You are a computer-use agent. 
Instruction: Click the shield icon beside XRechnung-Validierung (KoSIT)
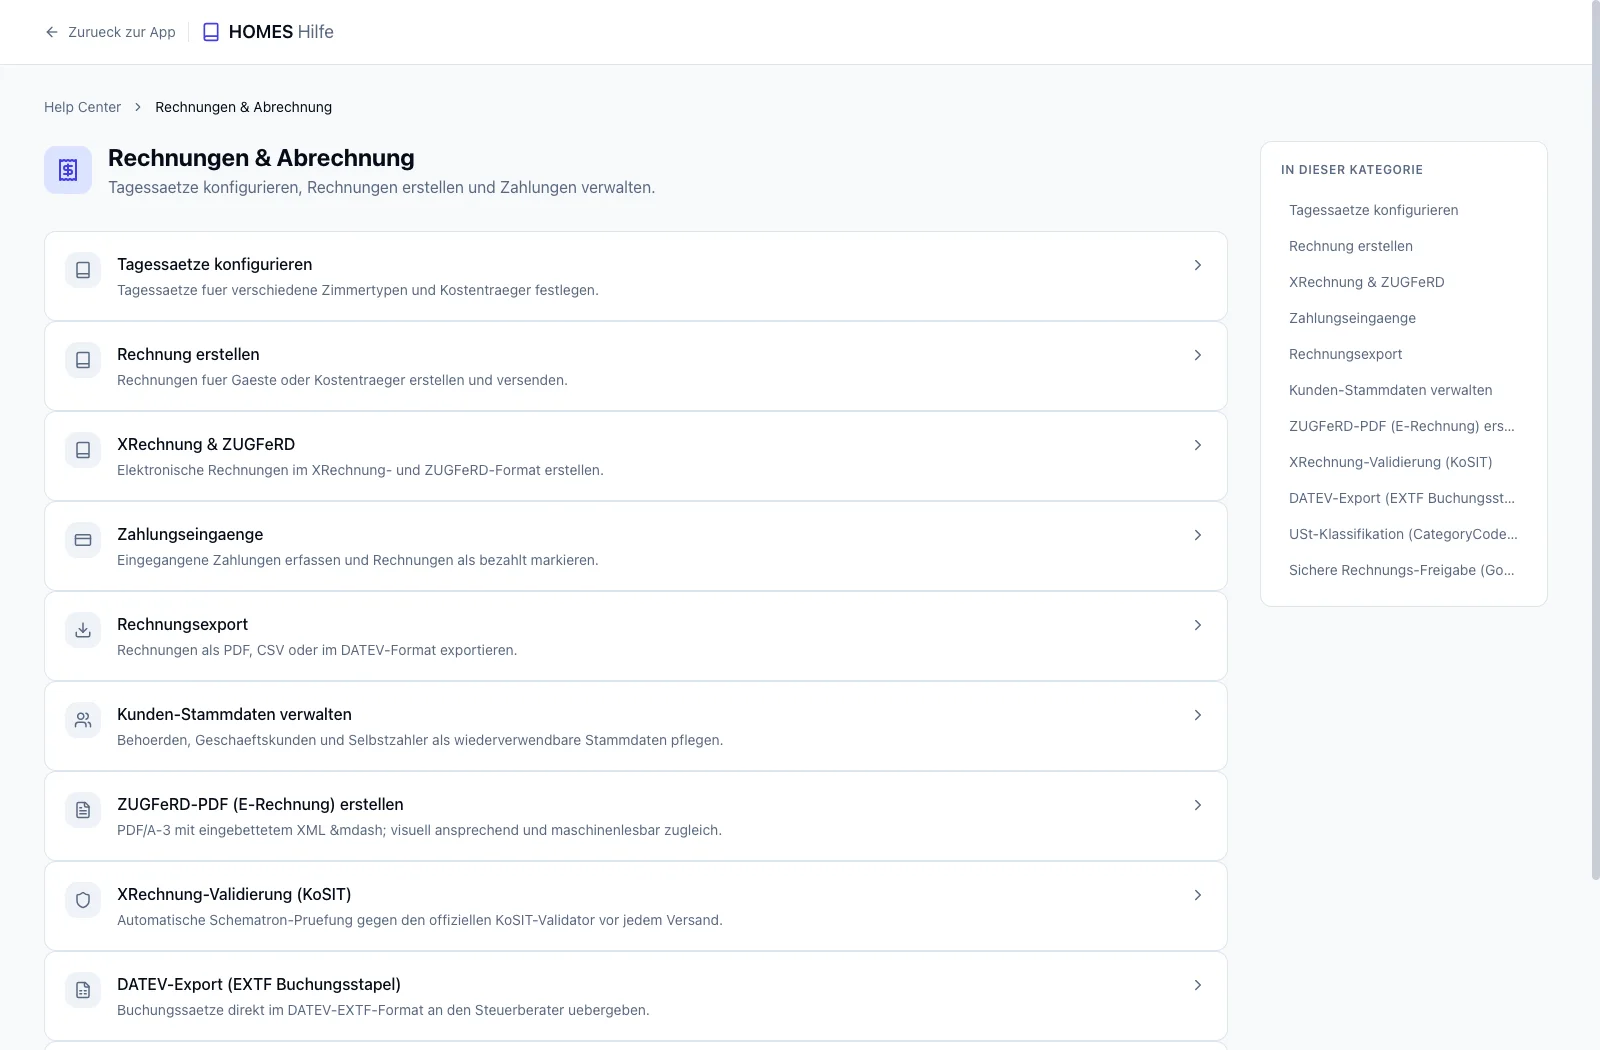[83, 900]
